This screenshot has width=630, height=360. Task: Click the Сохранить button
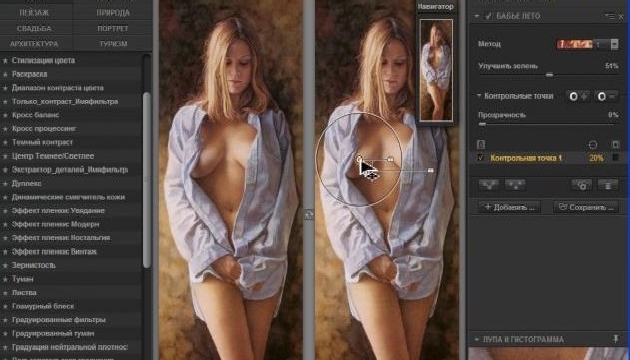tap(587, 207)
